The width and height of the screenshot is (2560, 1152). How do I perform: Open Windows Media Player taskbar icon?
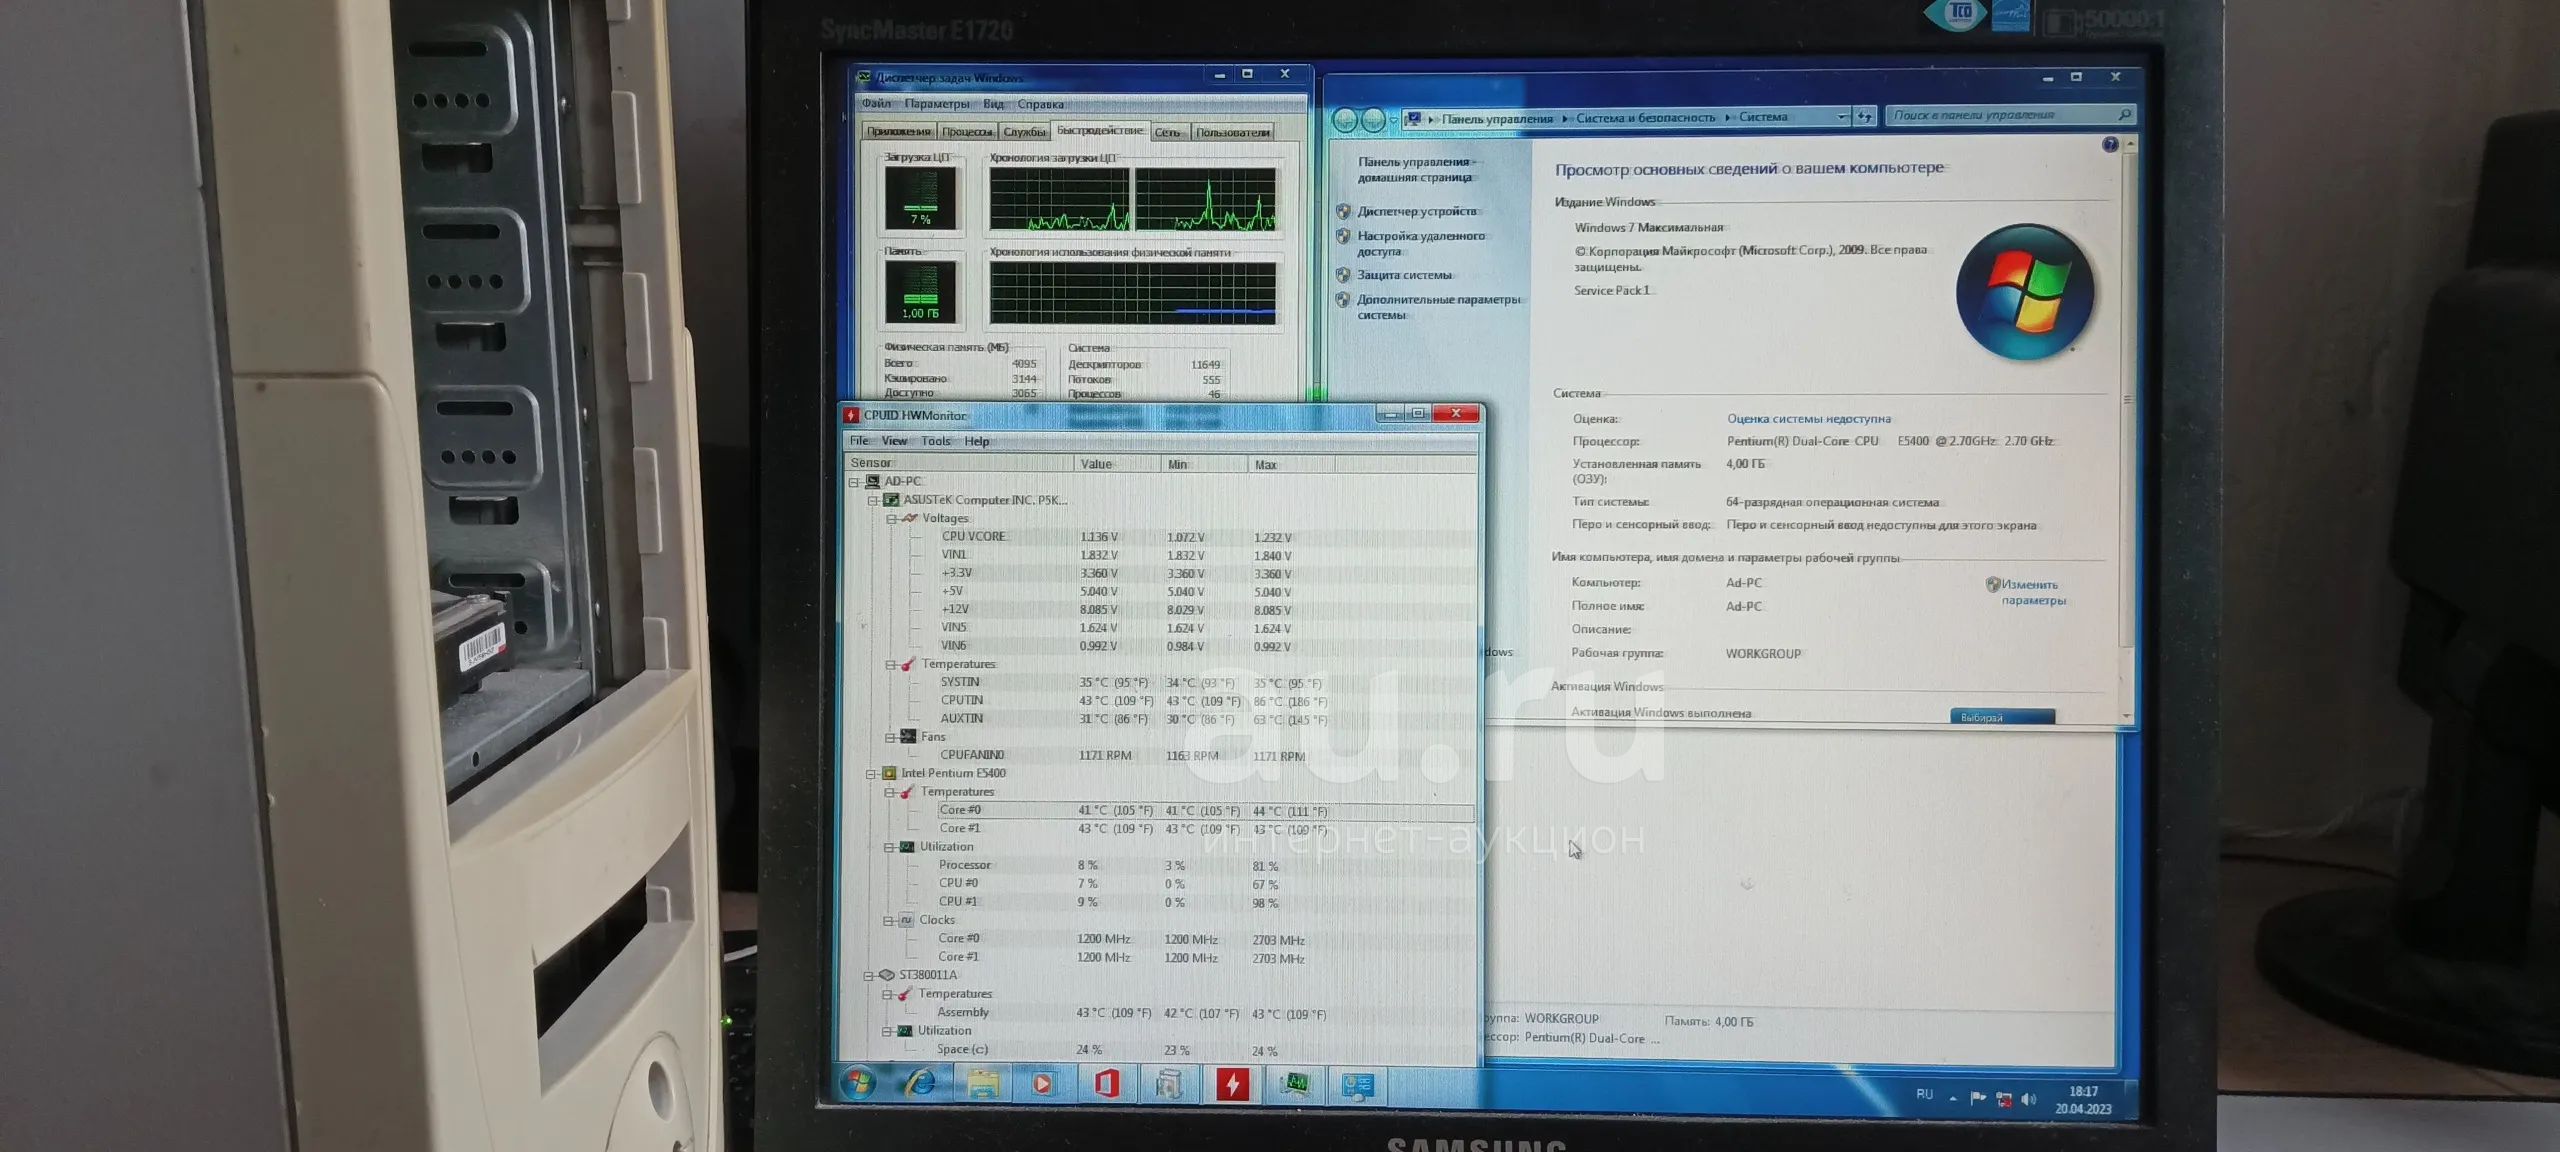[1043, 1084]
